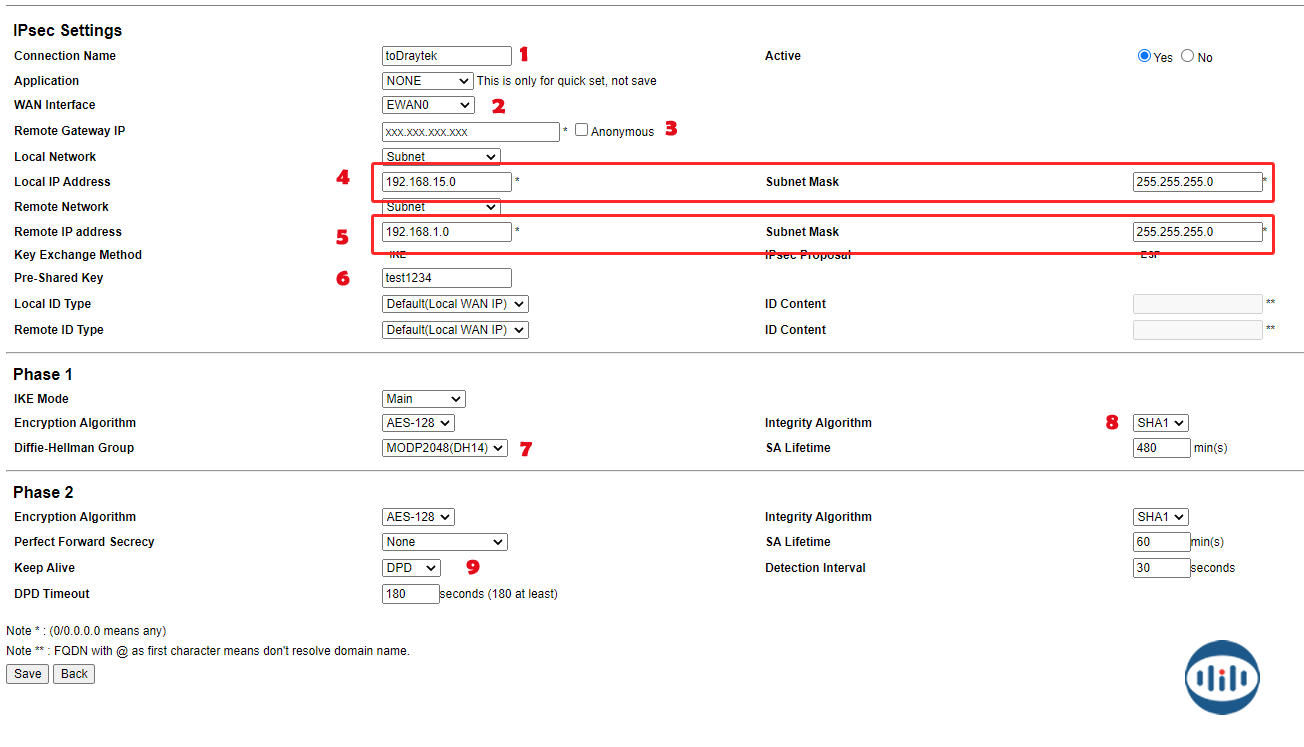Focus the Remote Gateway IP field

470,132
